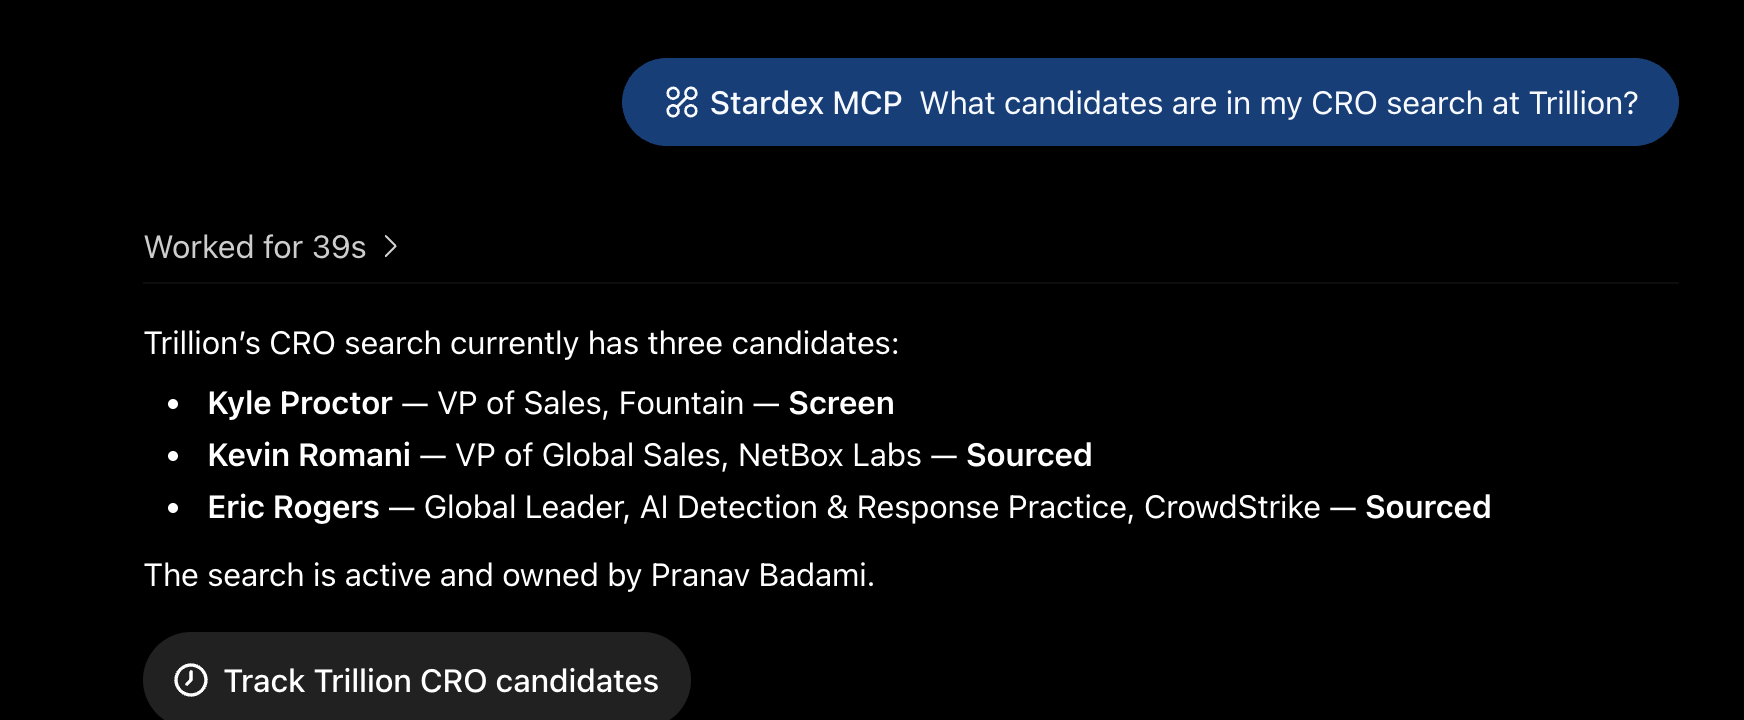This screenshot has width=1744, height=720.
Task: Click candidate name Kyle Proctor
Action: (x=300, y=403)
